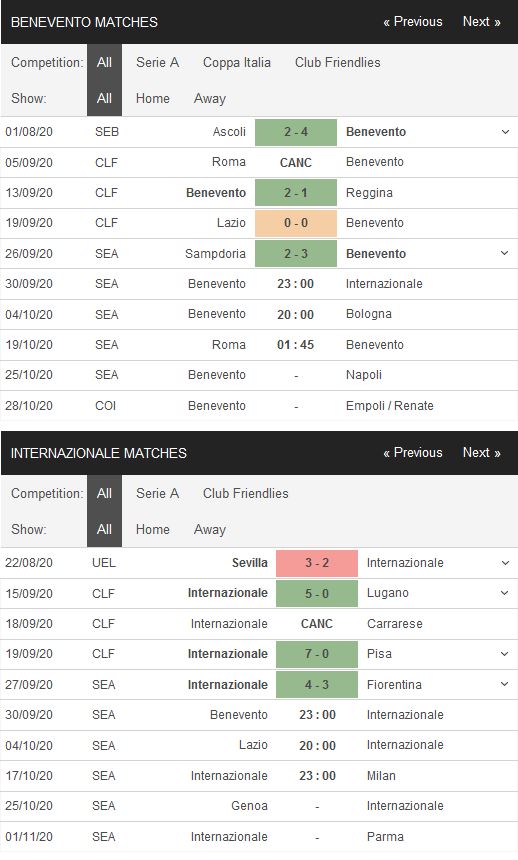This screenshot has height=860, width=518.
Task: Show Club Friendlies for Benevento
Action: click(x=337, y=63)
